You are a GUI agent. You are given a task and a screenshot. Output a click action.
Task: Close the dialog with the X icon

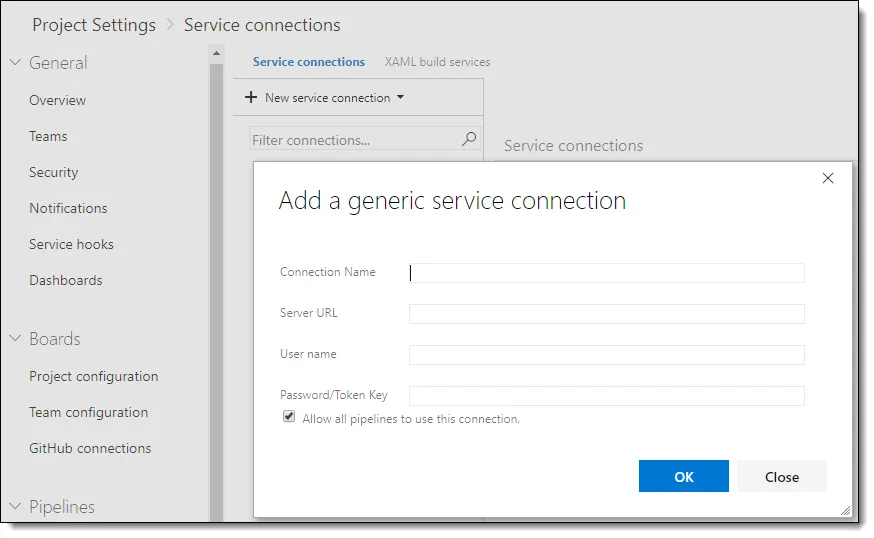[827, 178]
